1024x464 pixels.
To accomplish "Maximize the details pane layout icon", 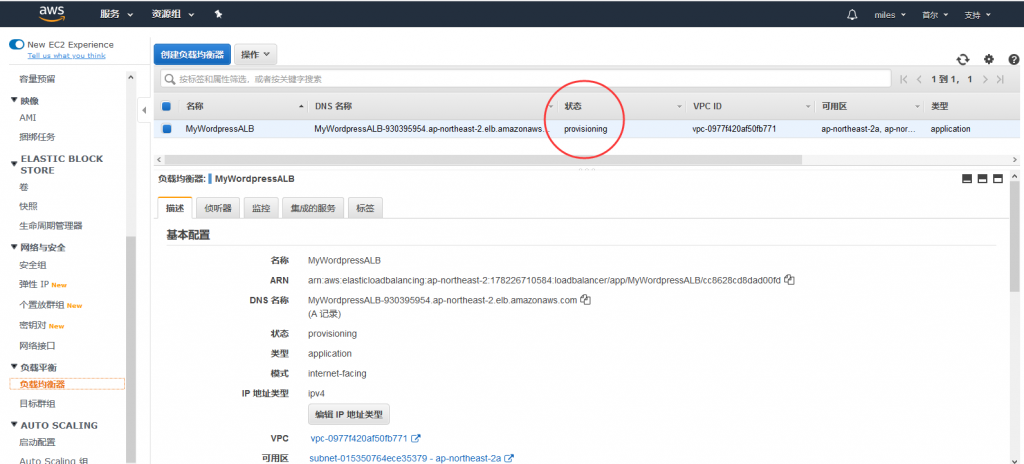I will point(997,178).
